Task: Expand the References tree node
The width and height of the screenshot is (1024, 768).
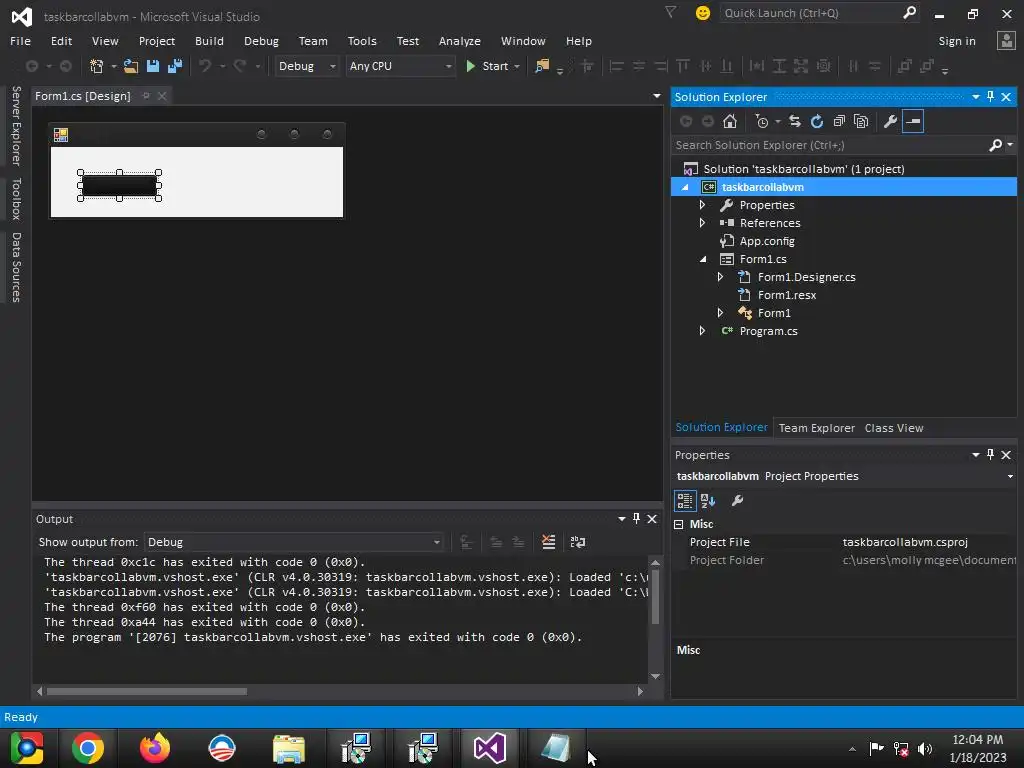Action: (x=703, y=223)
